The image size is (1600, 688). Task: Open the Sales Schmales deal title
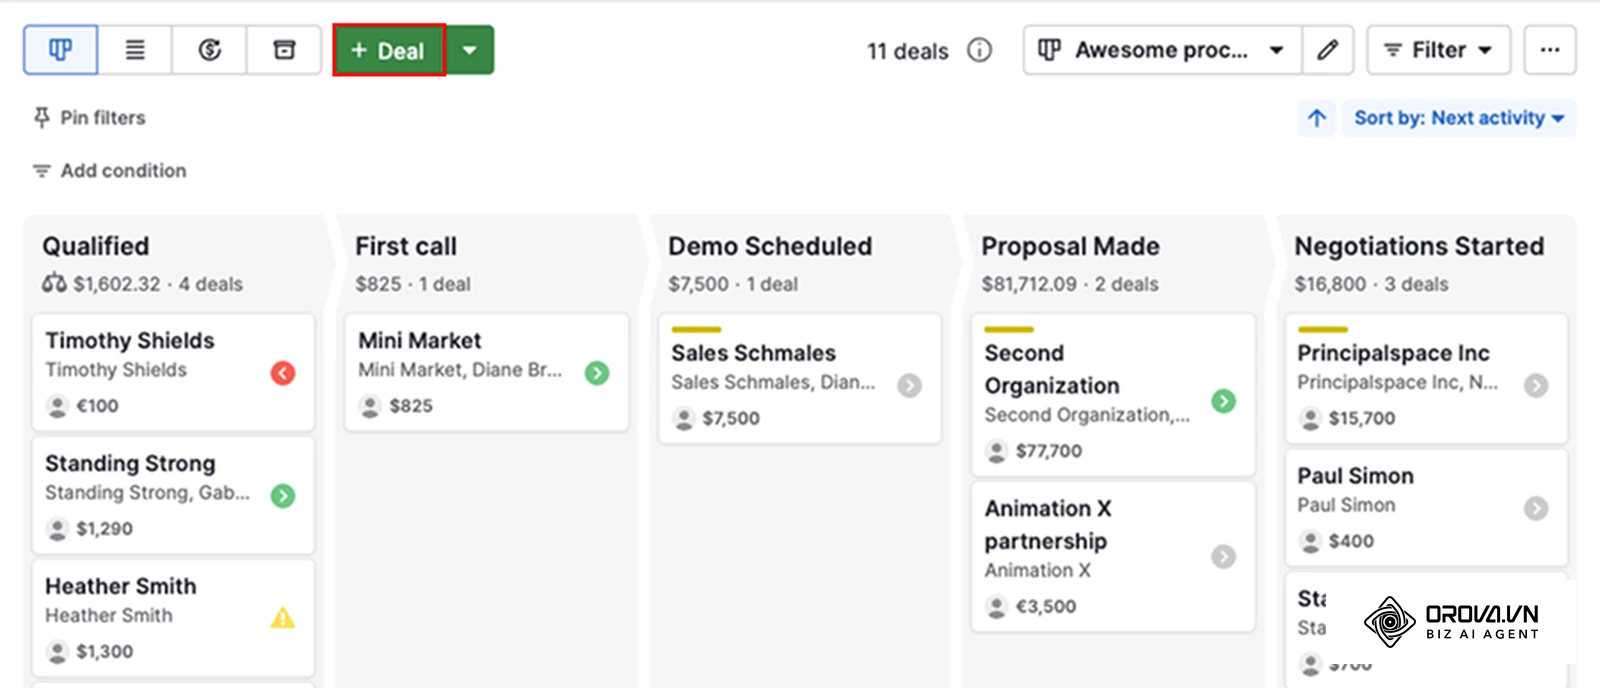click(753, 353)
